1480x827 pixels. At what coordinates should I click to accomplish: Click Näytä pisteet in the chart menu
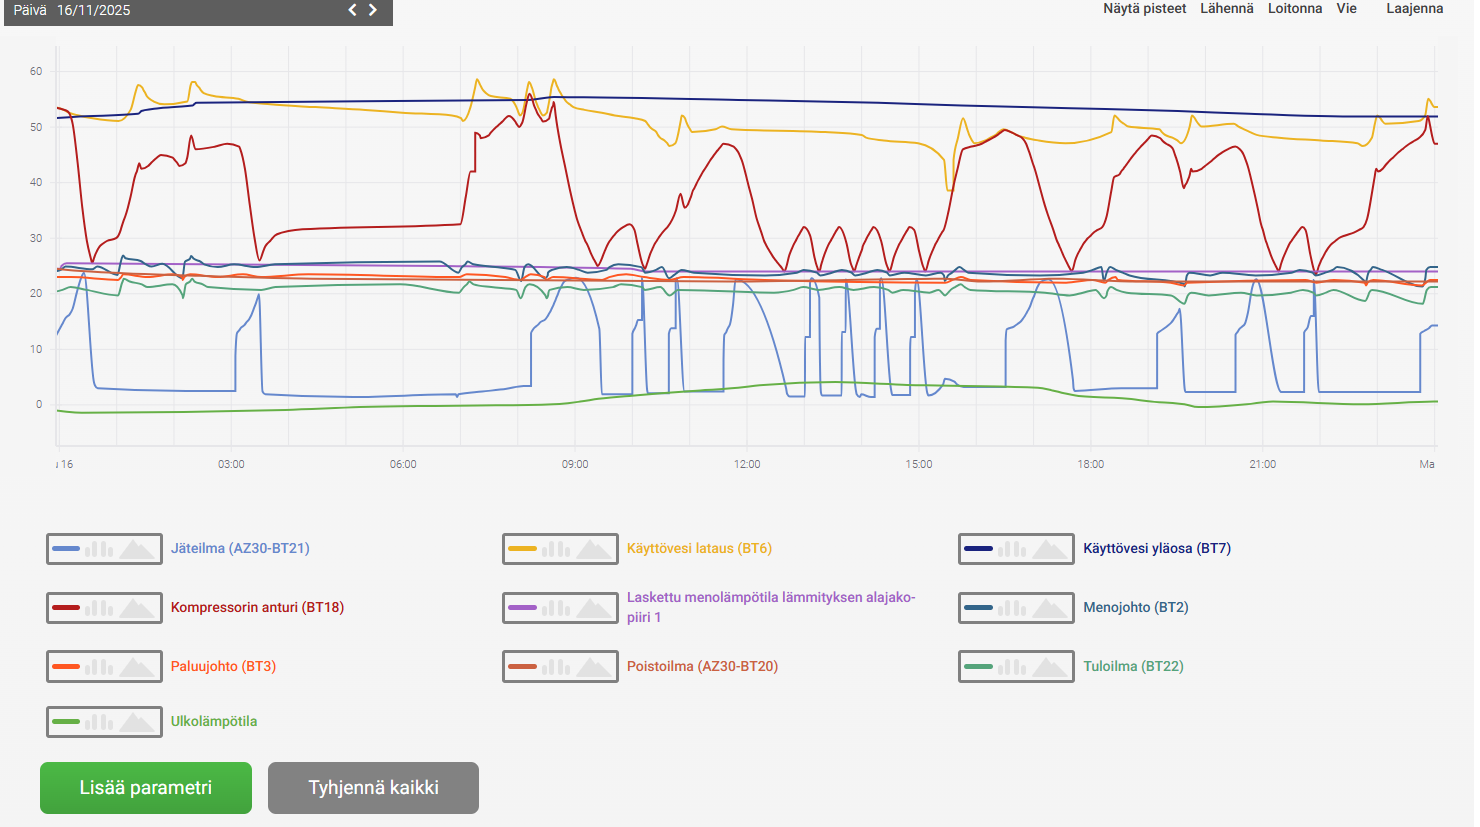[1144, 9]
